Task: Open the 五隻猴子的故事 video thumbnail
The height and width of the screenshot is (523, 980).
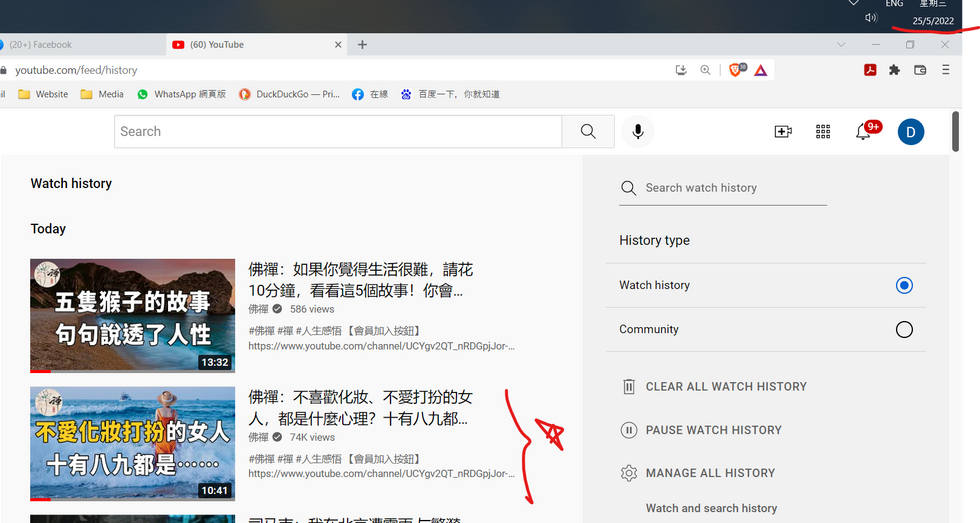Action: [x=132, y=316]
